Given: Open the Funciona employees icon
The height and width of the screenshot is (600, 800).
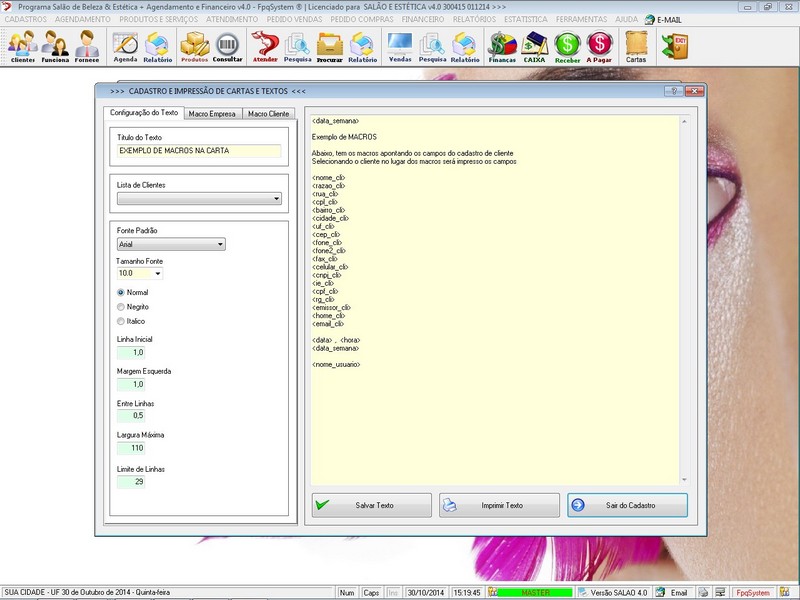Looking at the screenshot, I should pyautogui.click(x=55, y=46).
